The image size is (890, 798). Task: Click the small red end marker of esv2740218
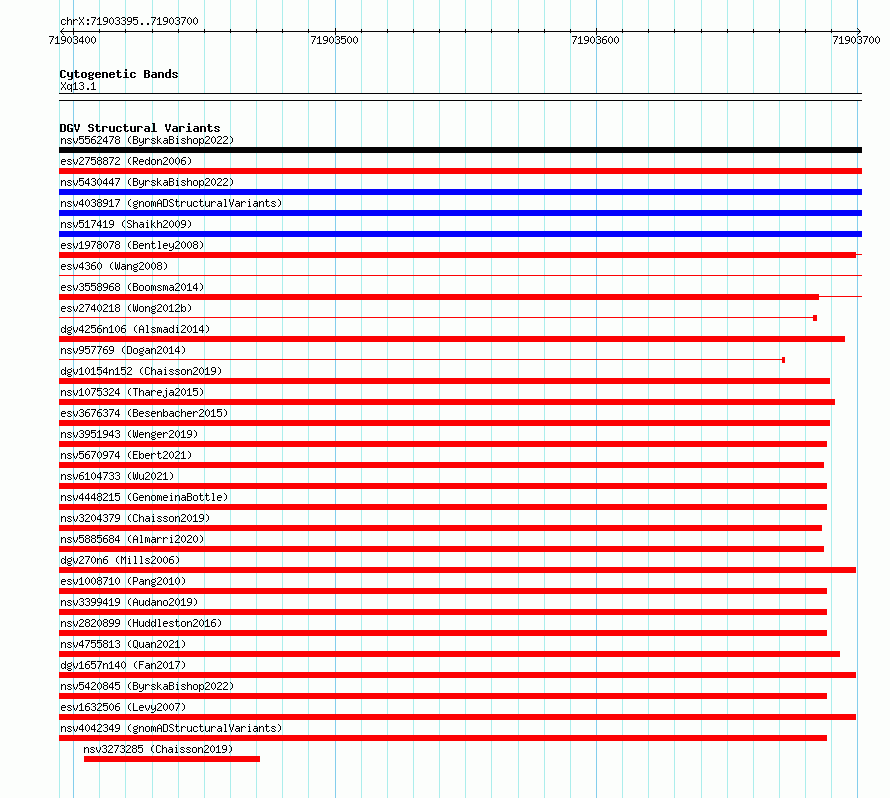click(815, 318)
